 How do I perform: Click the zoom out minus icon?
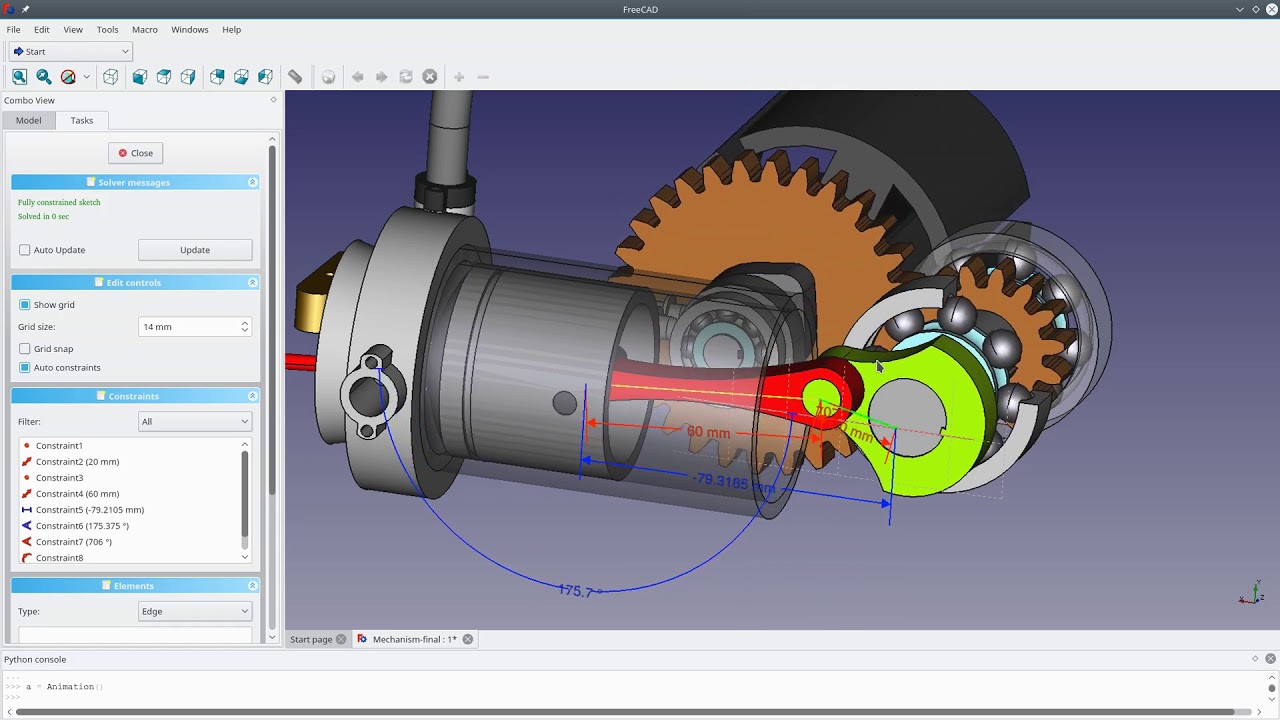point(483,77)
